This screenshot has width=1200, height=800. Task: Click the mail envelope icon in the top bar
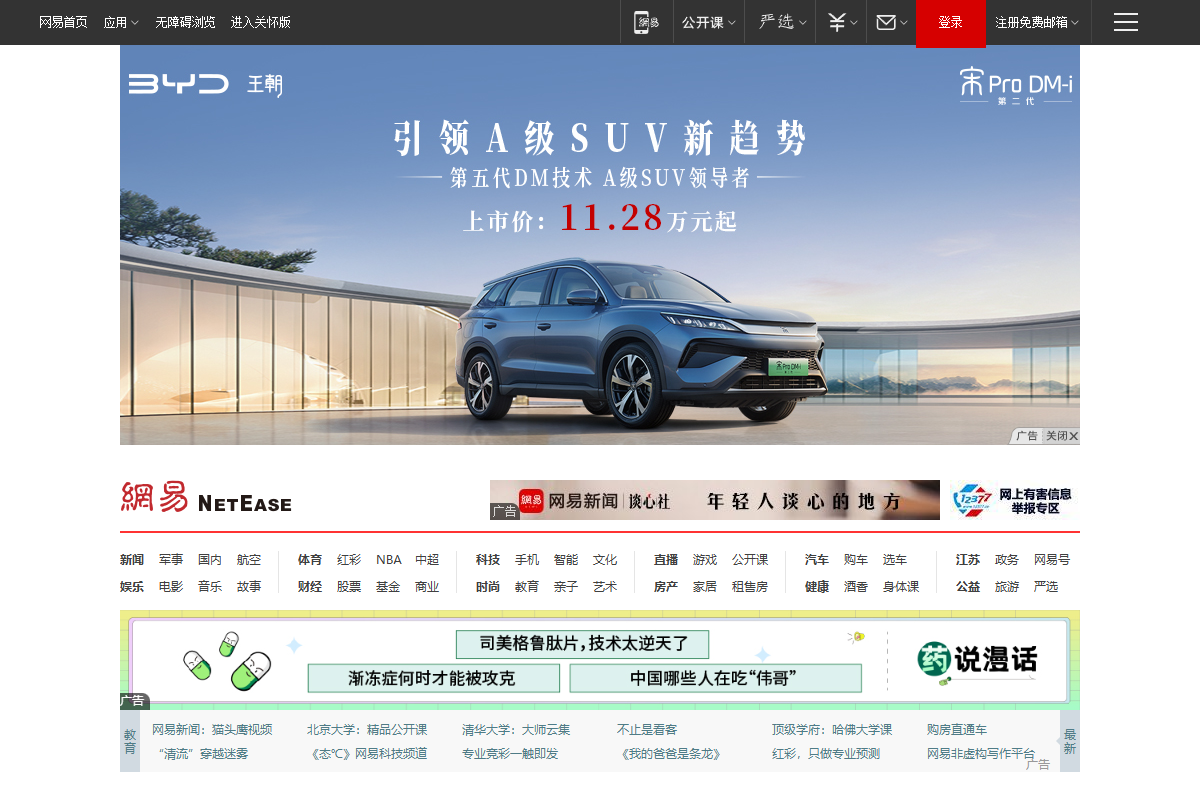888,22
